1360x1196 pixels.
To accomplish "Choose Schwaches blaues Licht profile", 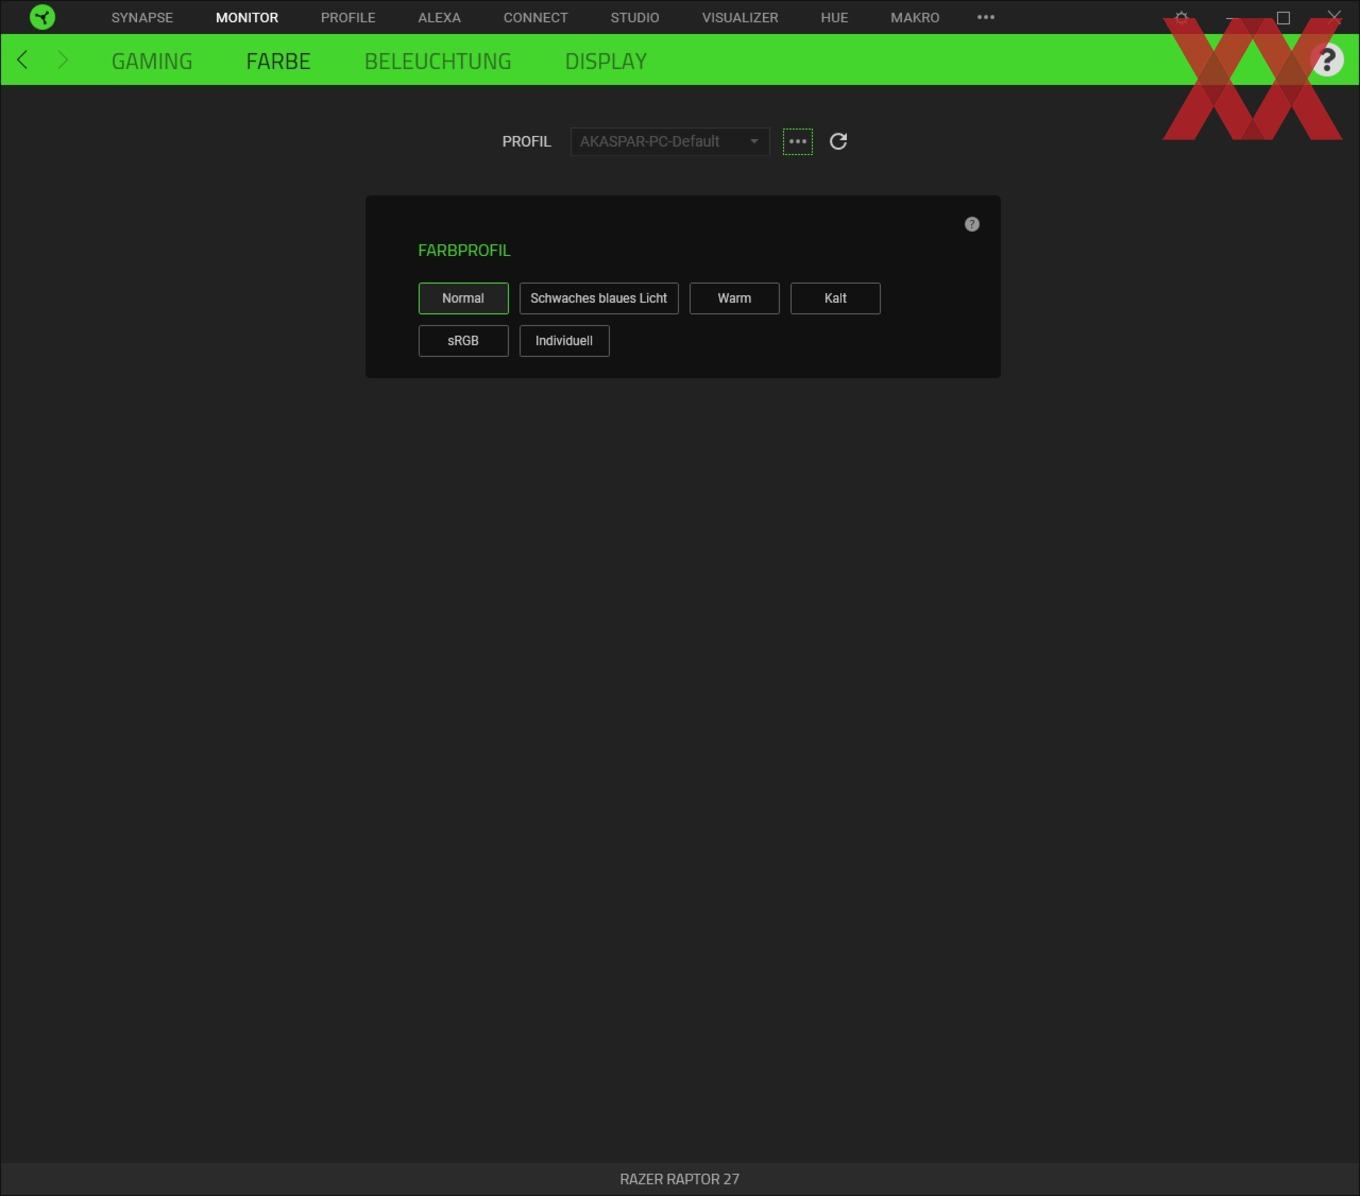I will pos(599,298).
